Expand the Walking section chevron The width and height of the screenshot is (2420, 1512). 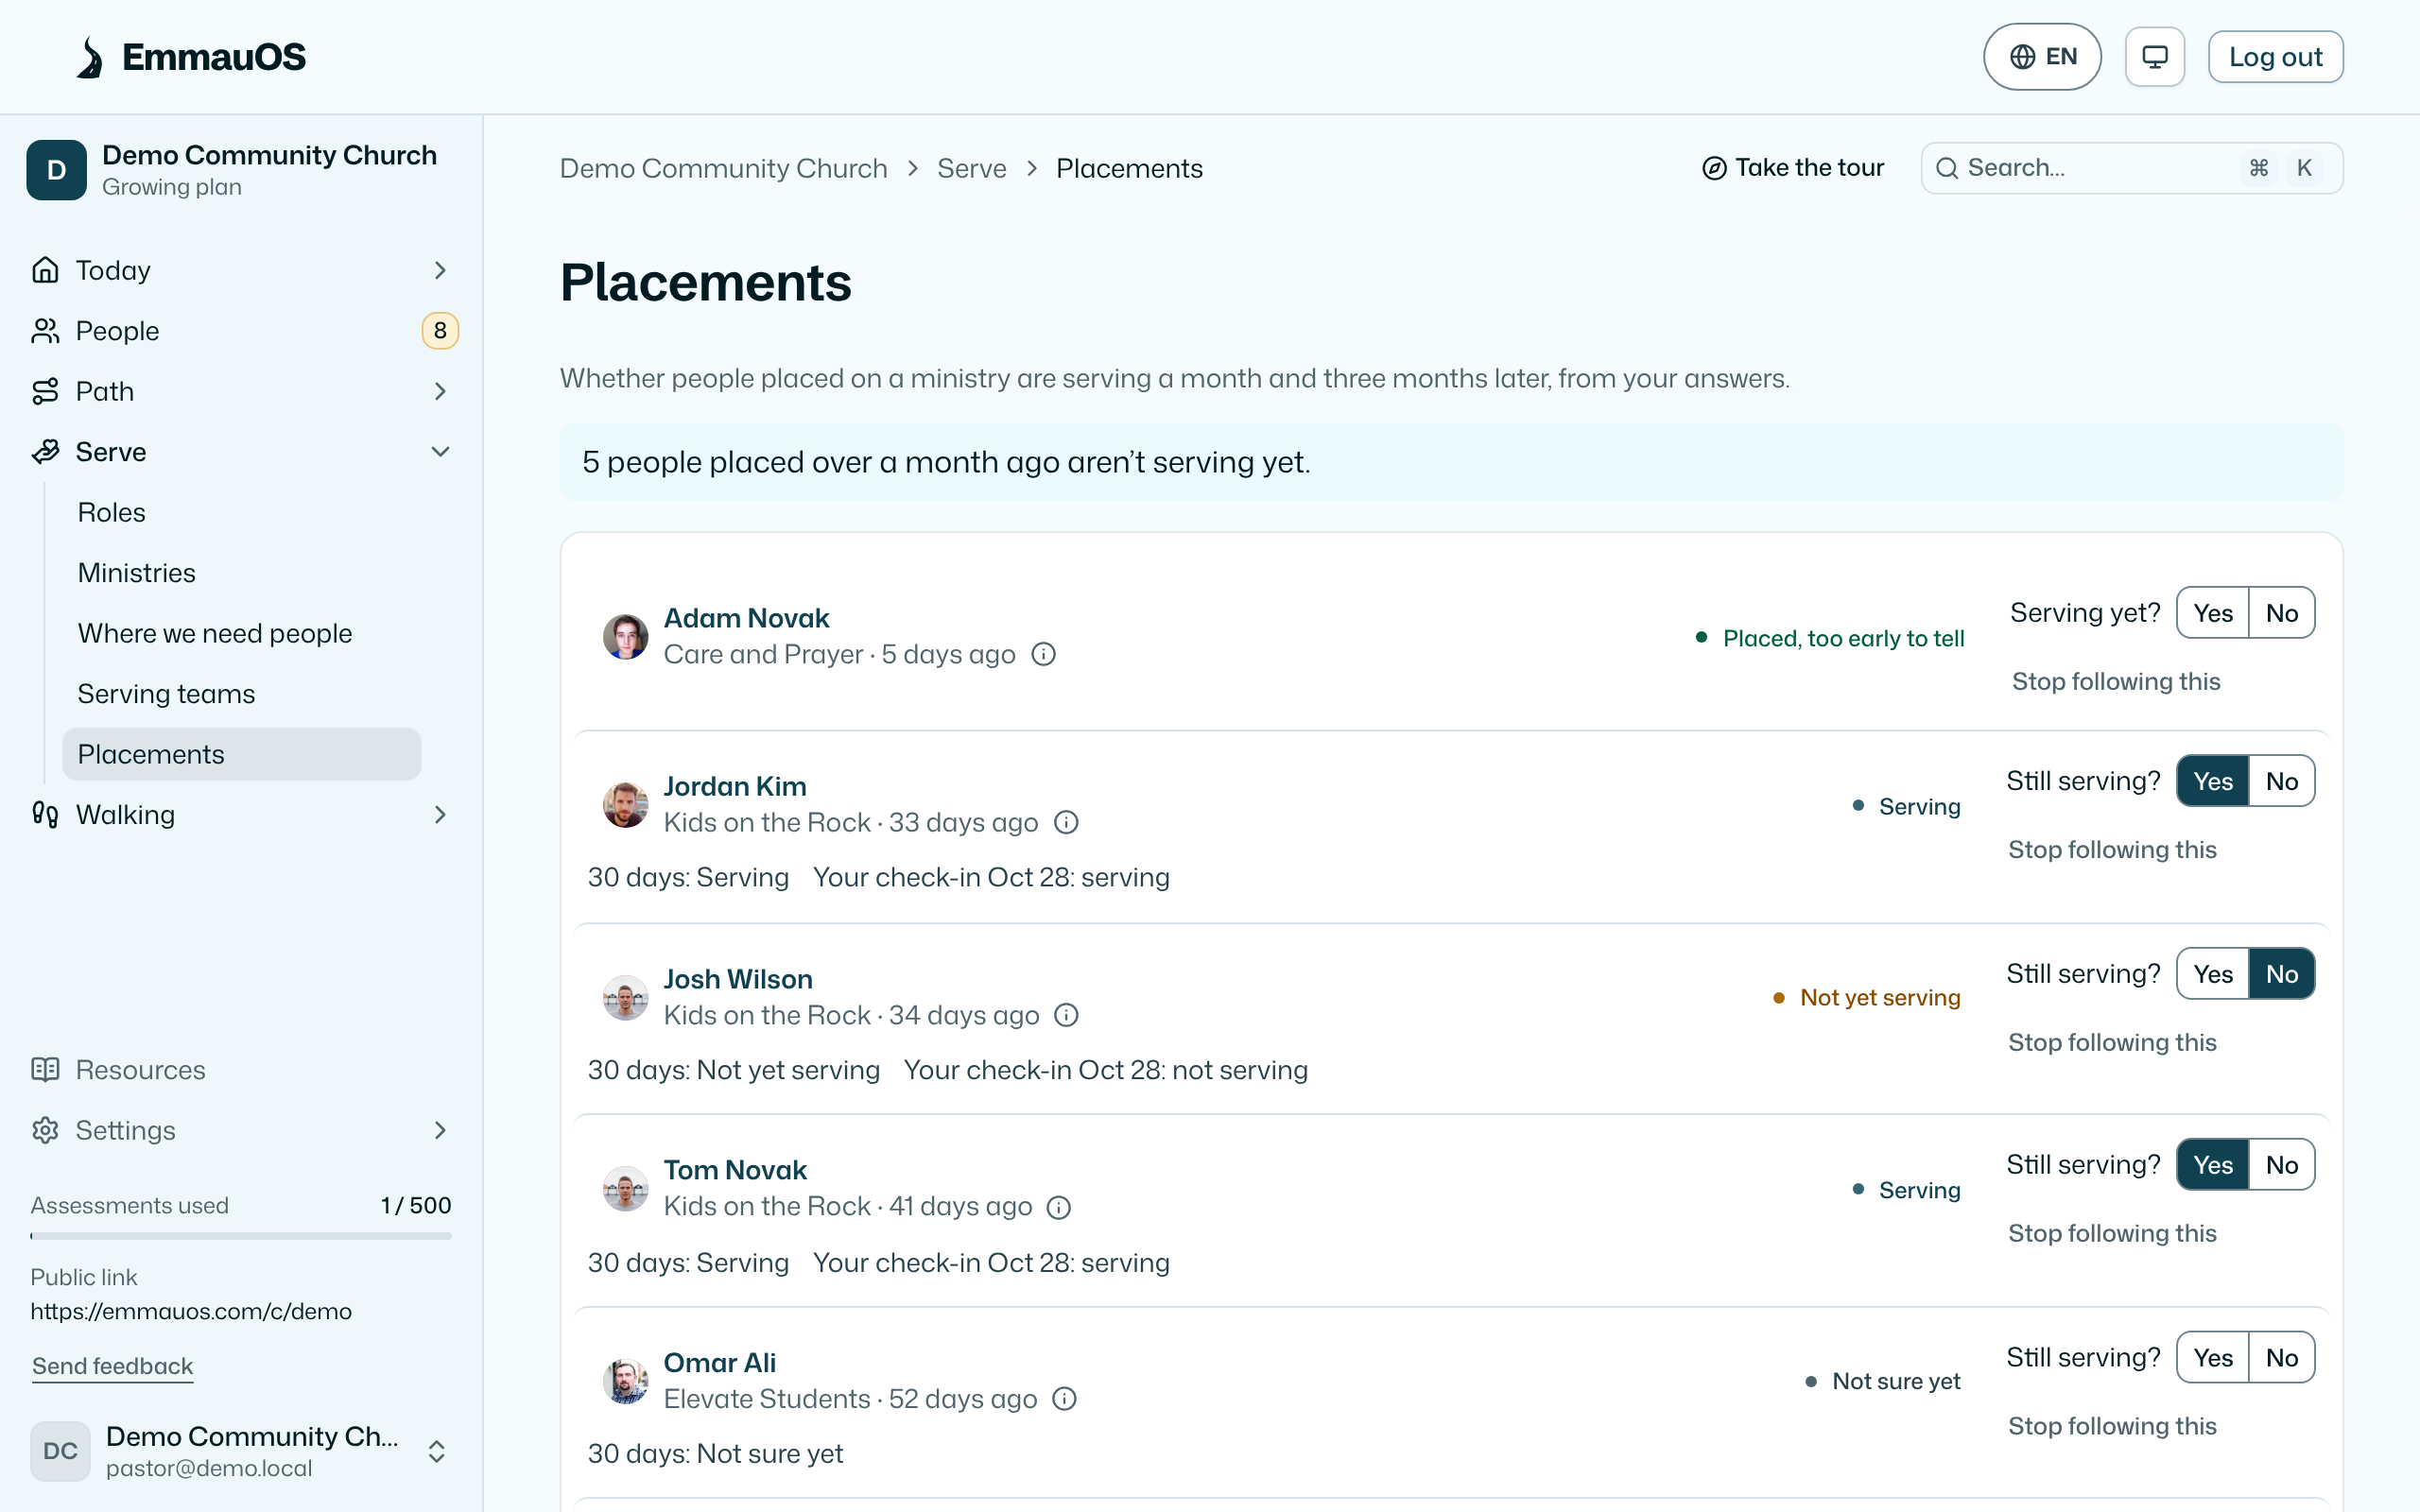(x=440, y=815)
